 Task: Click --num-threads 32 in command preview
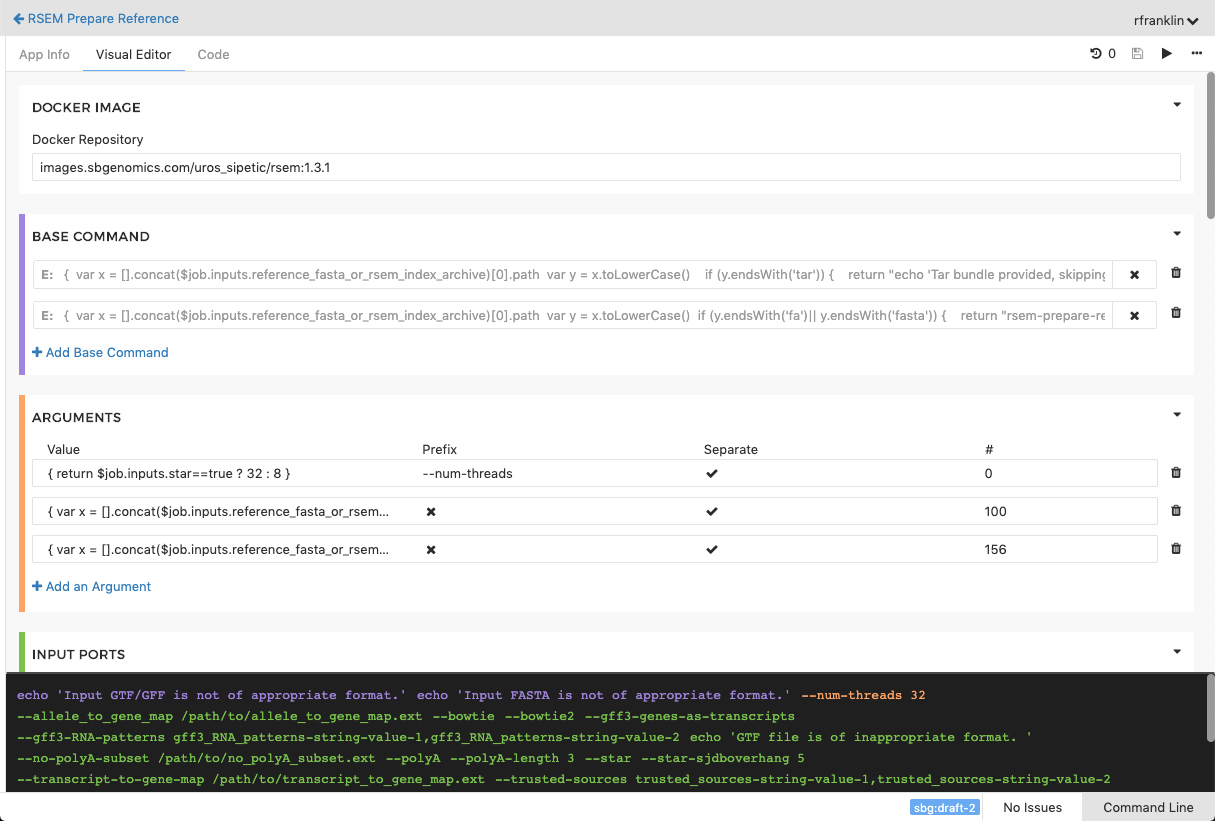click(866, 695)
